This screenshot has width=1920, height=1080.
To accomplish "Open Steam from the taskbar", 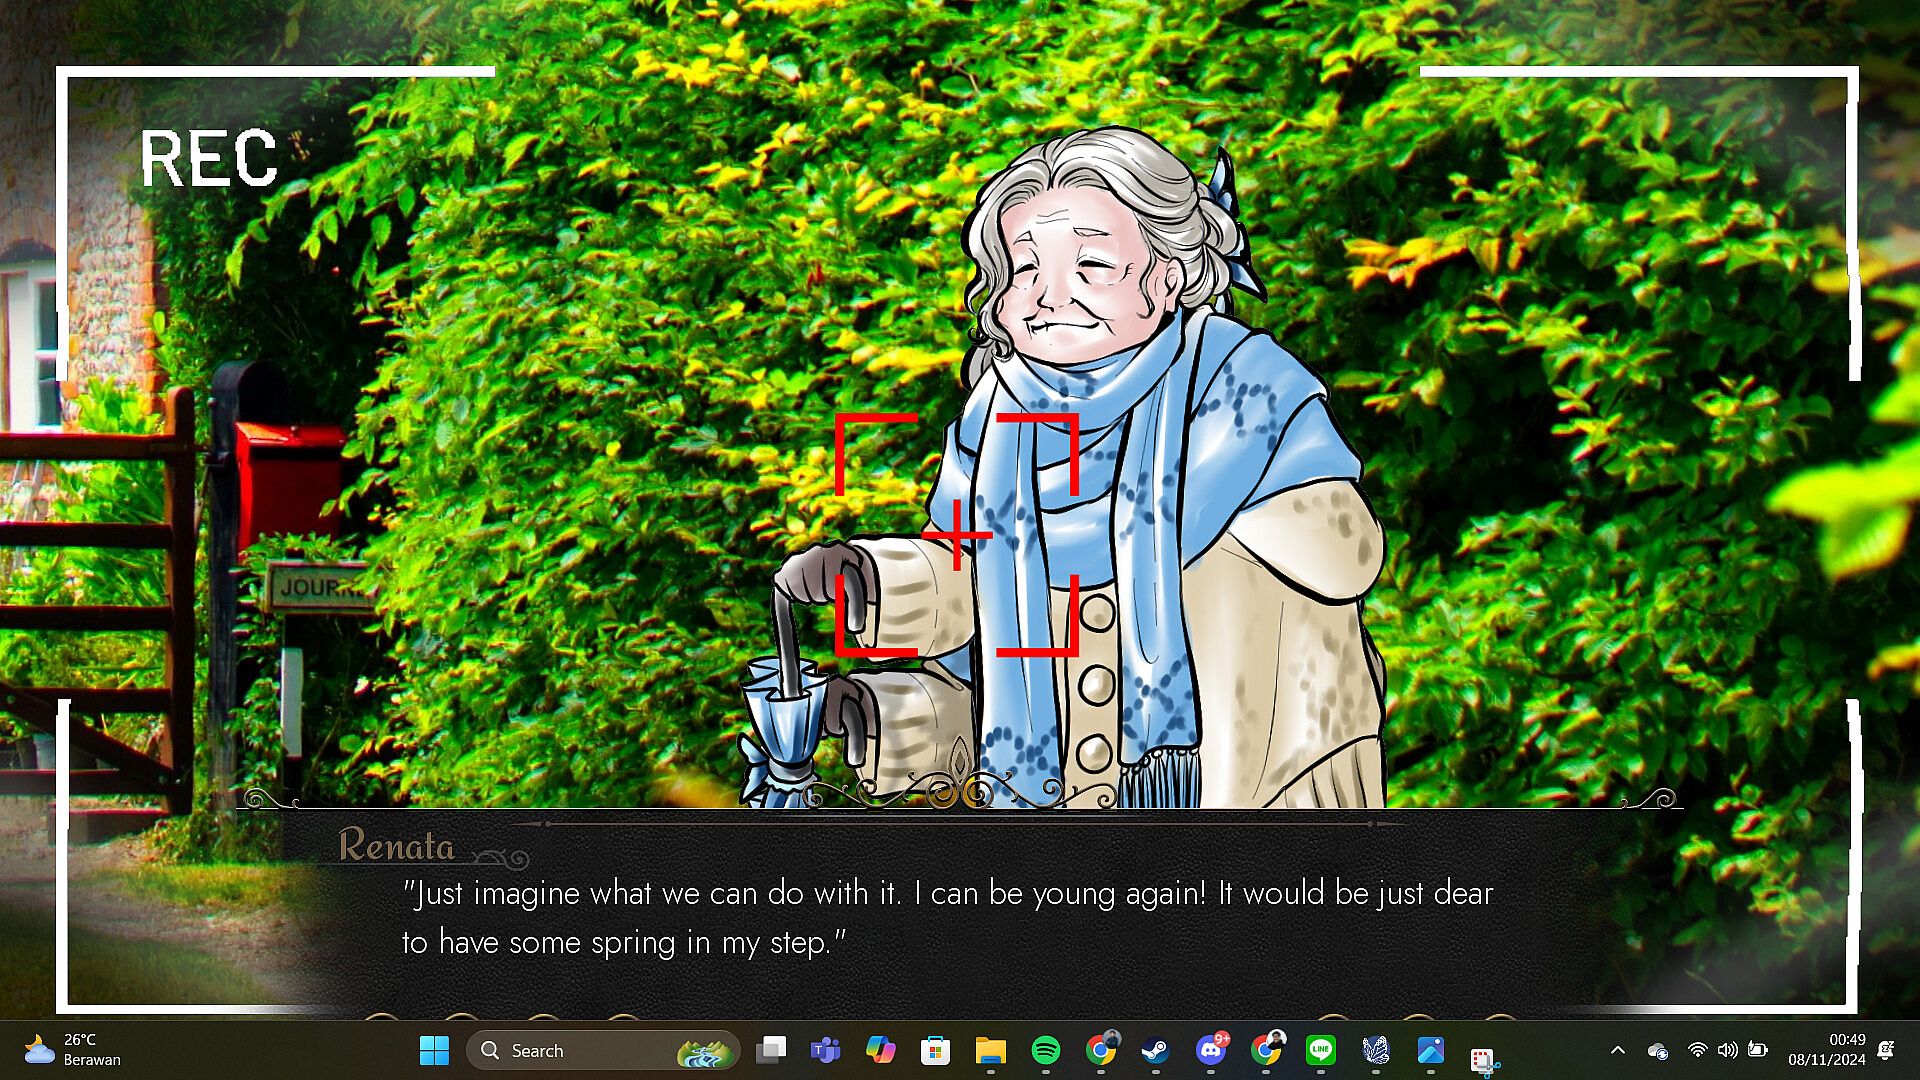I will [1155, 1050].
